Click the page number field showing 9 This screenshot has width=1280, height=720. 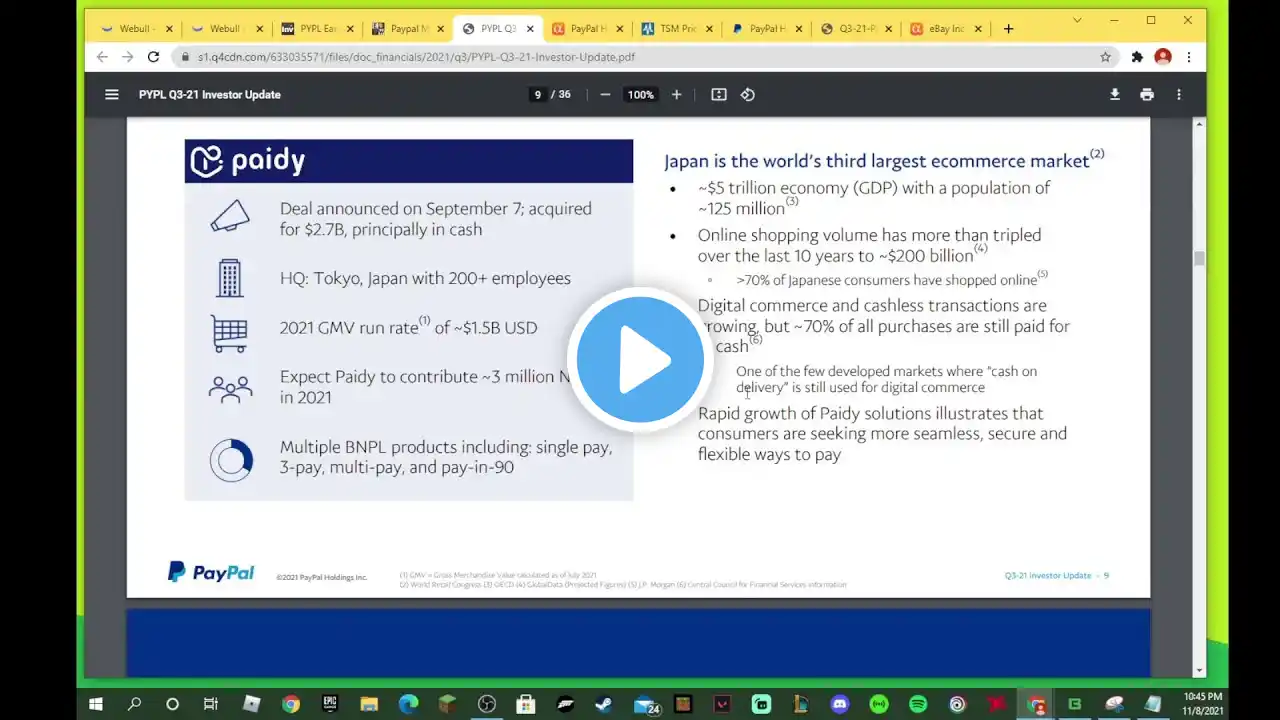click(537, 95)
